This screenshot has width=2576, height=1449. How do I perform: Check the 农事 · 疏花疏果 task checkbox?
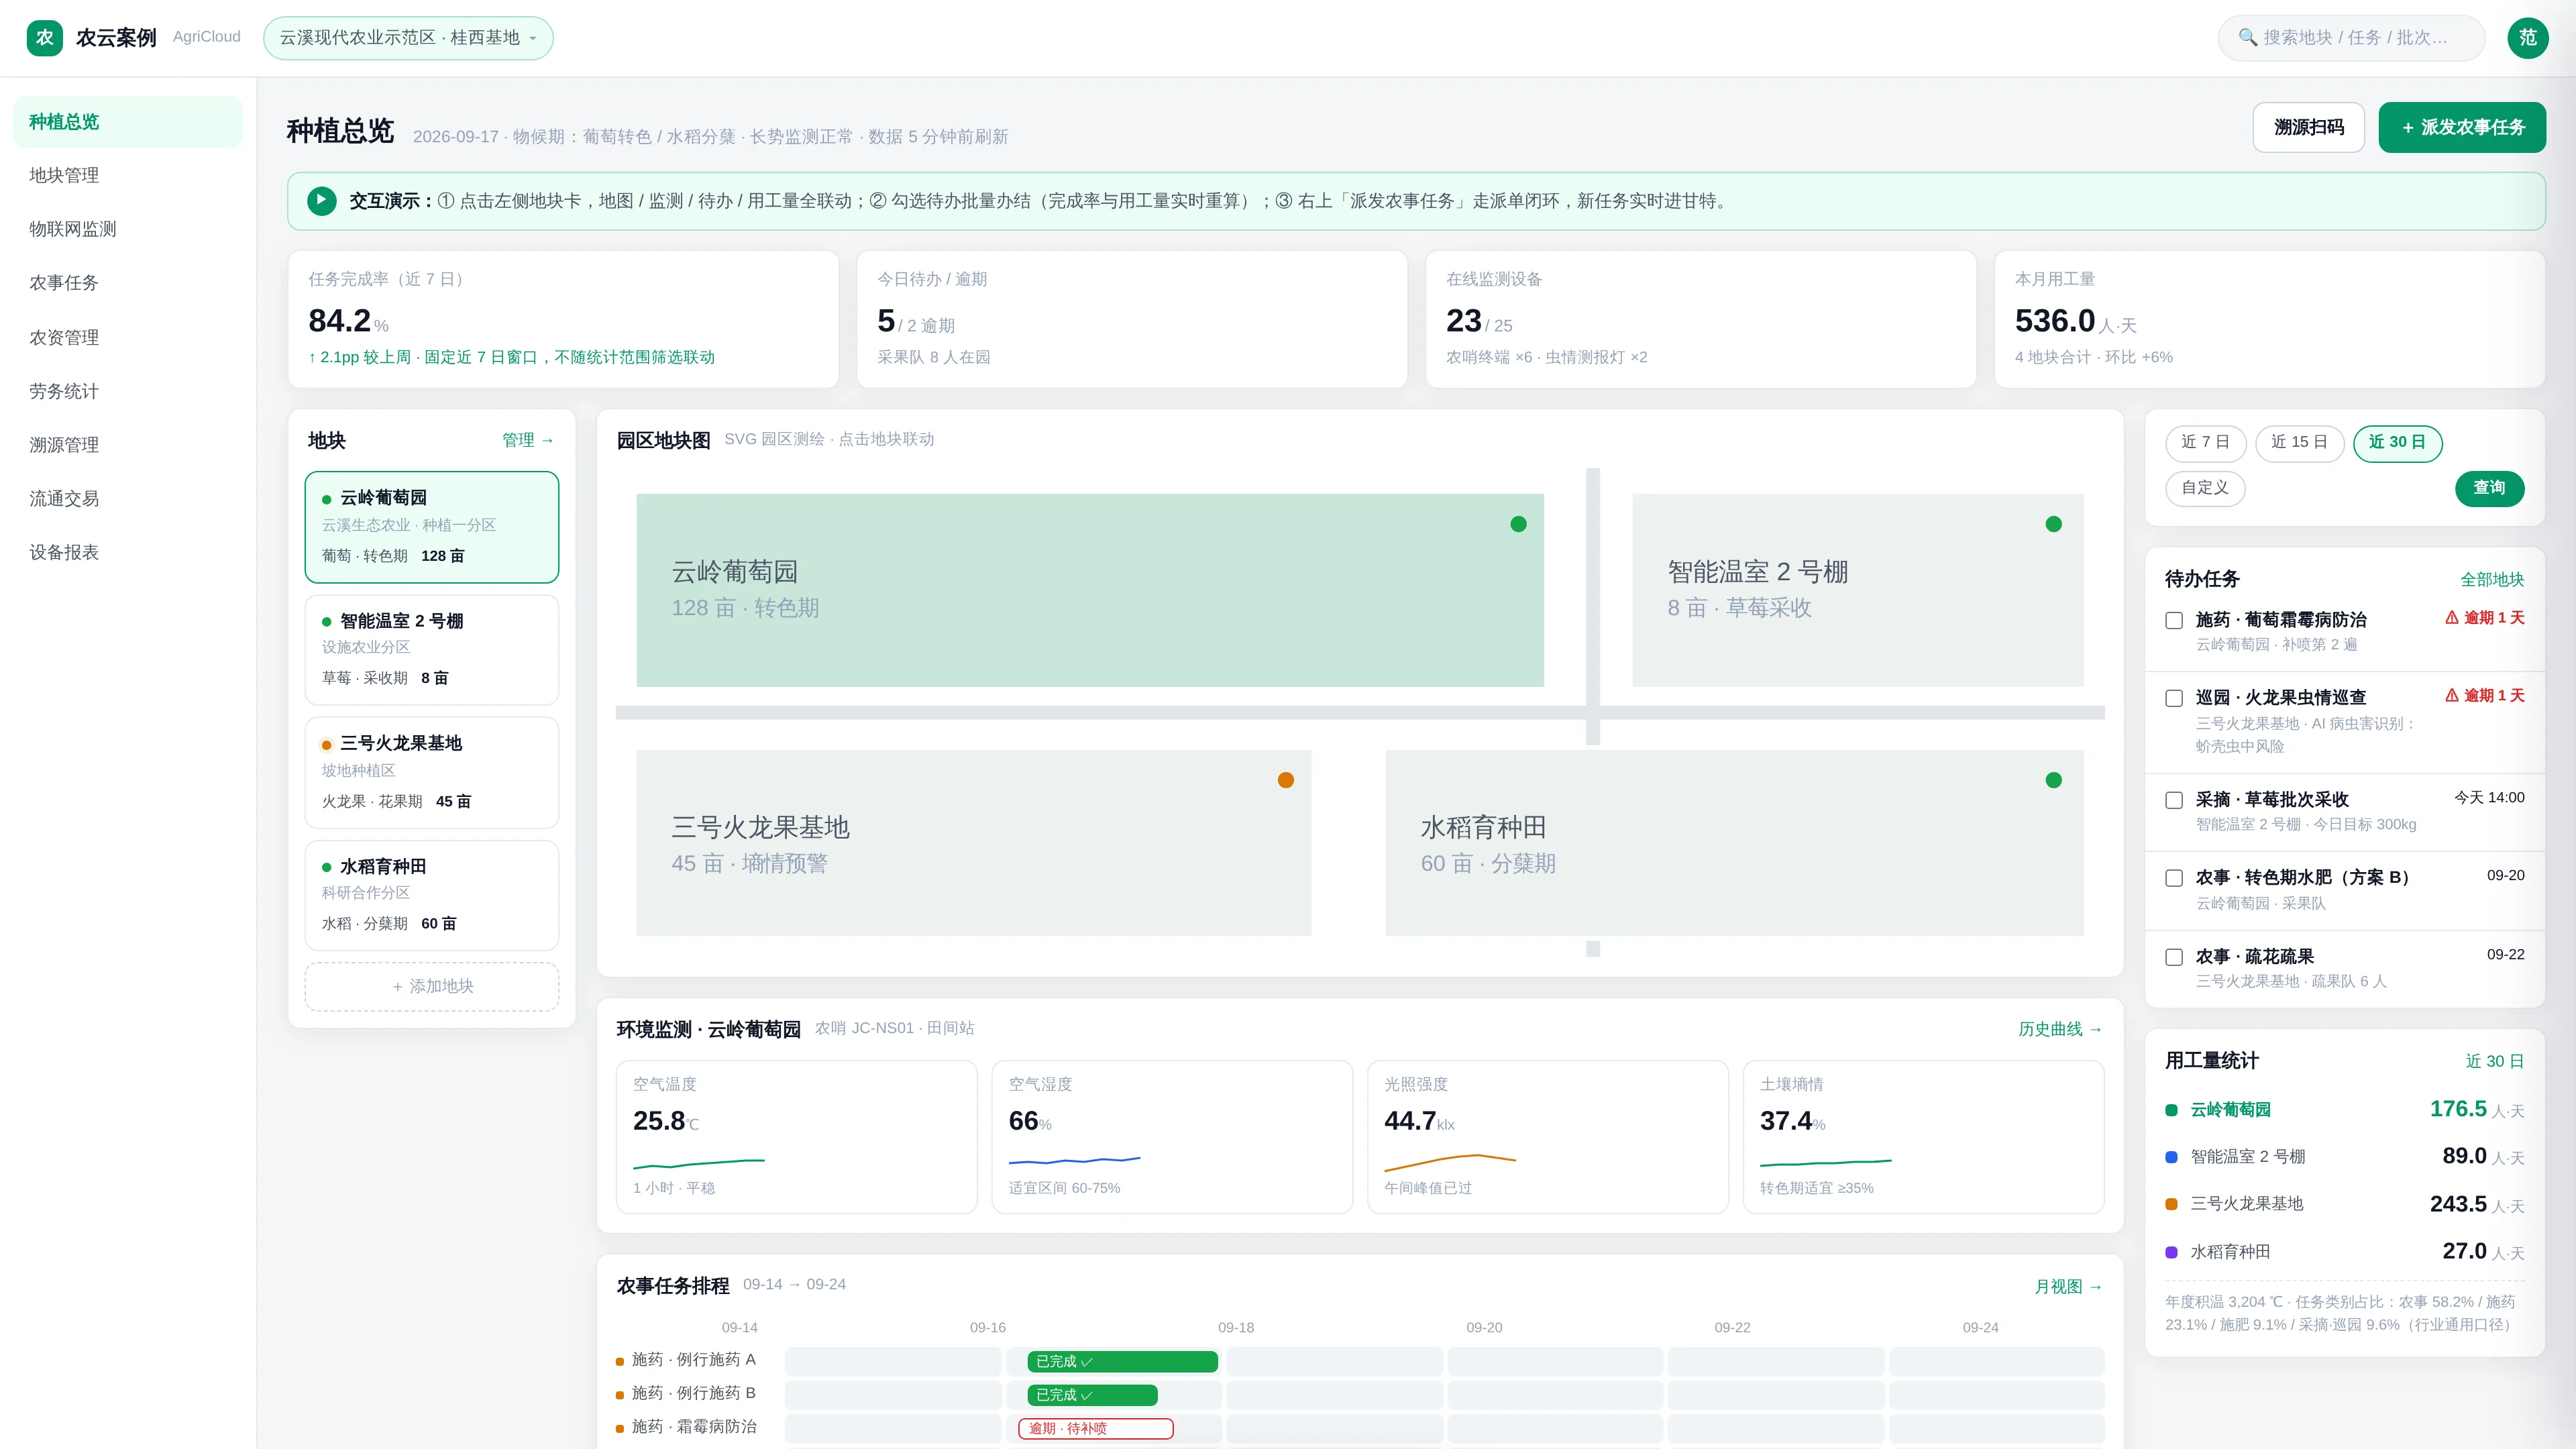(2174, 958)
